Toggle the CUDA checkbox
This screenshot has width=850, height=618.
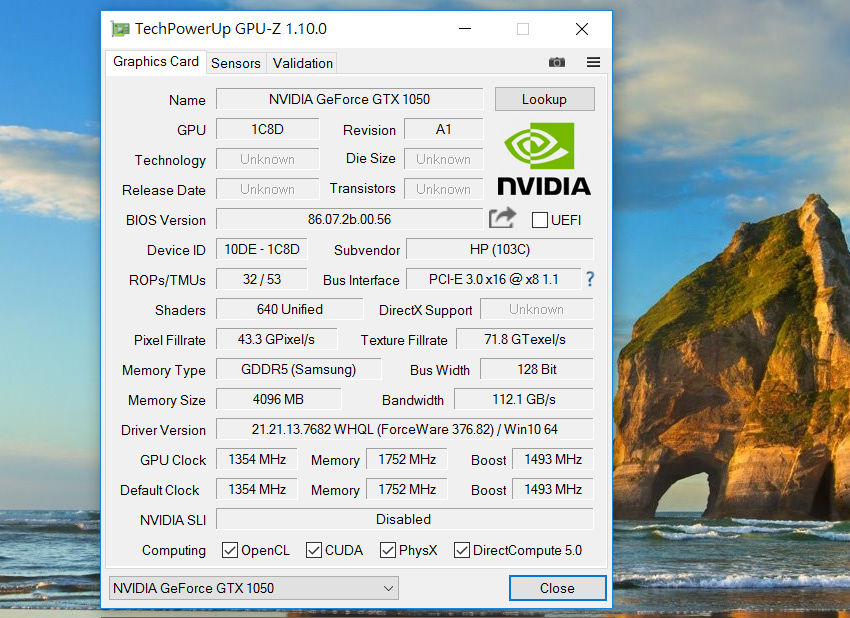tap(314, 550)
